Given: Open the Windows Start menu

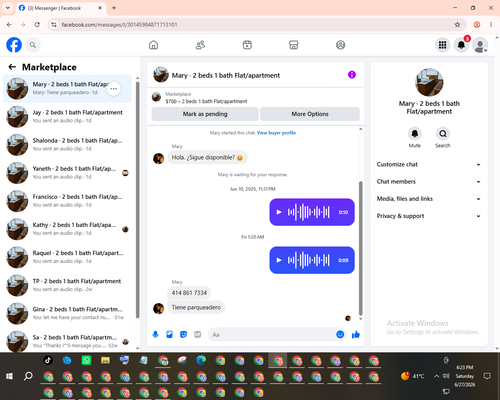Looking at the screenshot, I should (9, 376).
